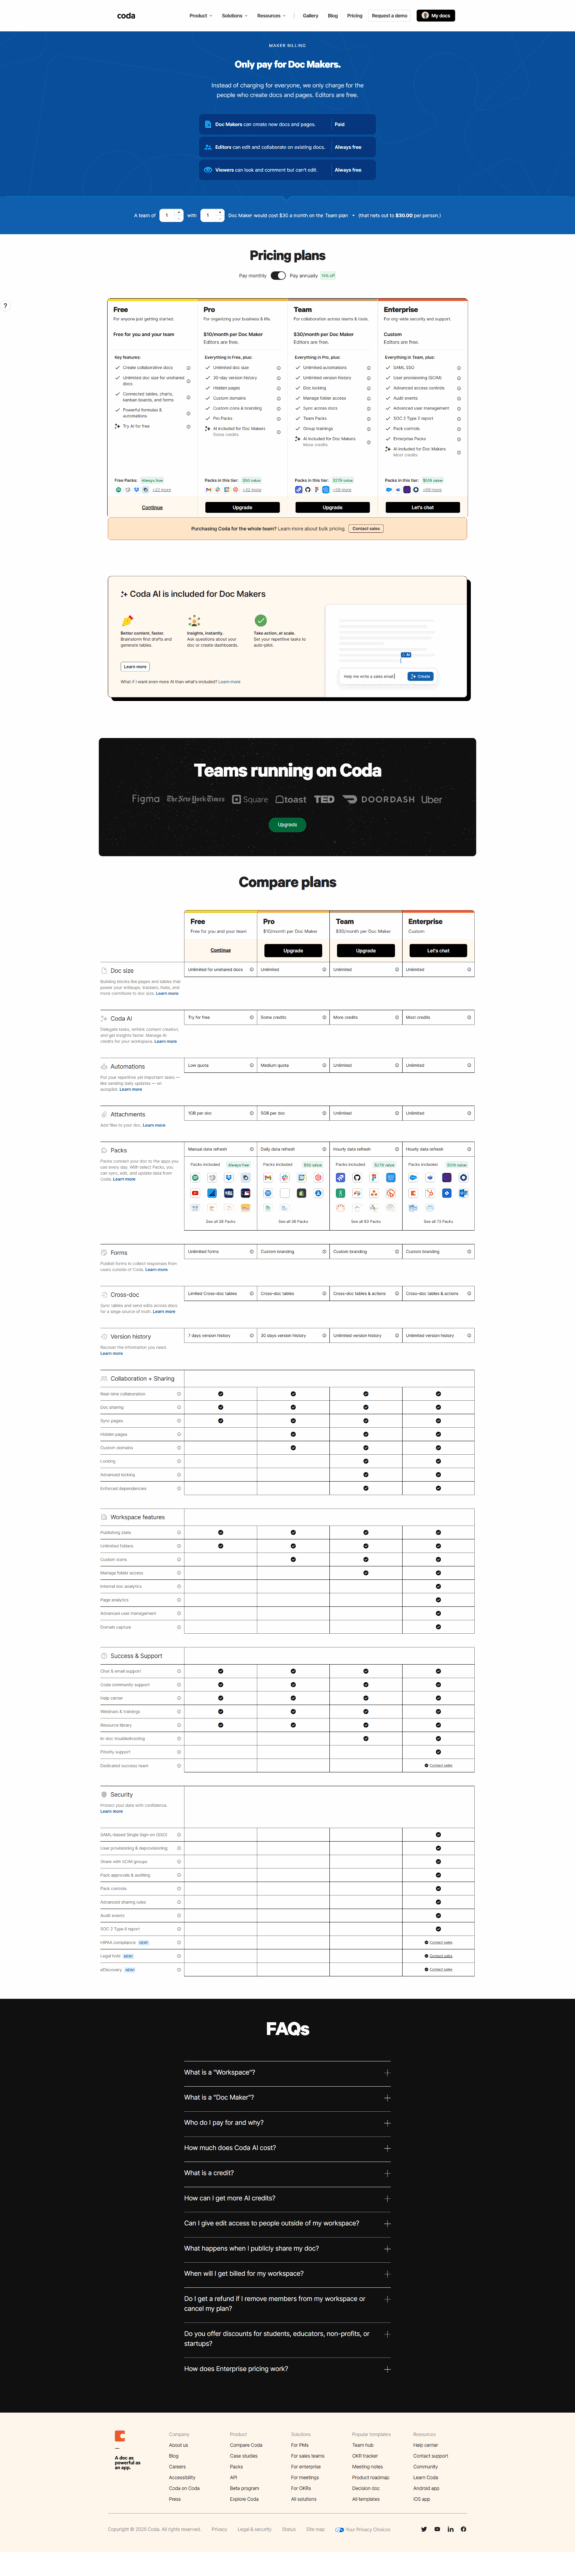
Task: Open the Facebook icon in the footer
Action: [x=463, y=2529]
